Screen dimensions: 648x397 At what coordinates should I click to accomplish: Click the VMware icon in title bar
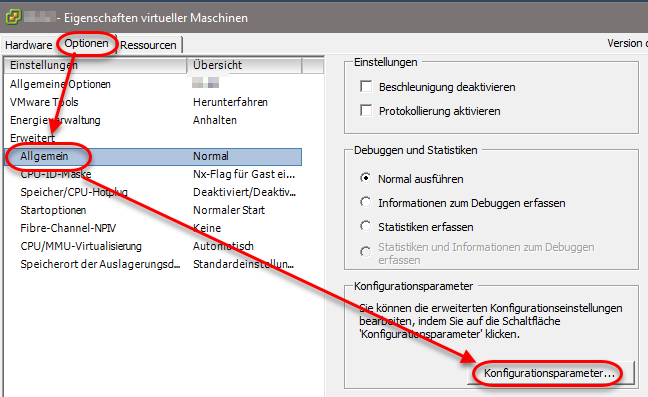tap(13, 17)
